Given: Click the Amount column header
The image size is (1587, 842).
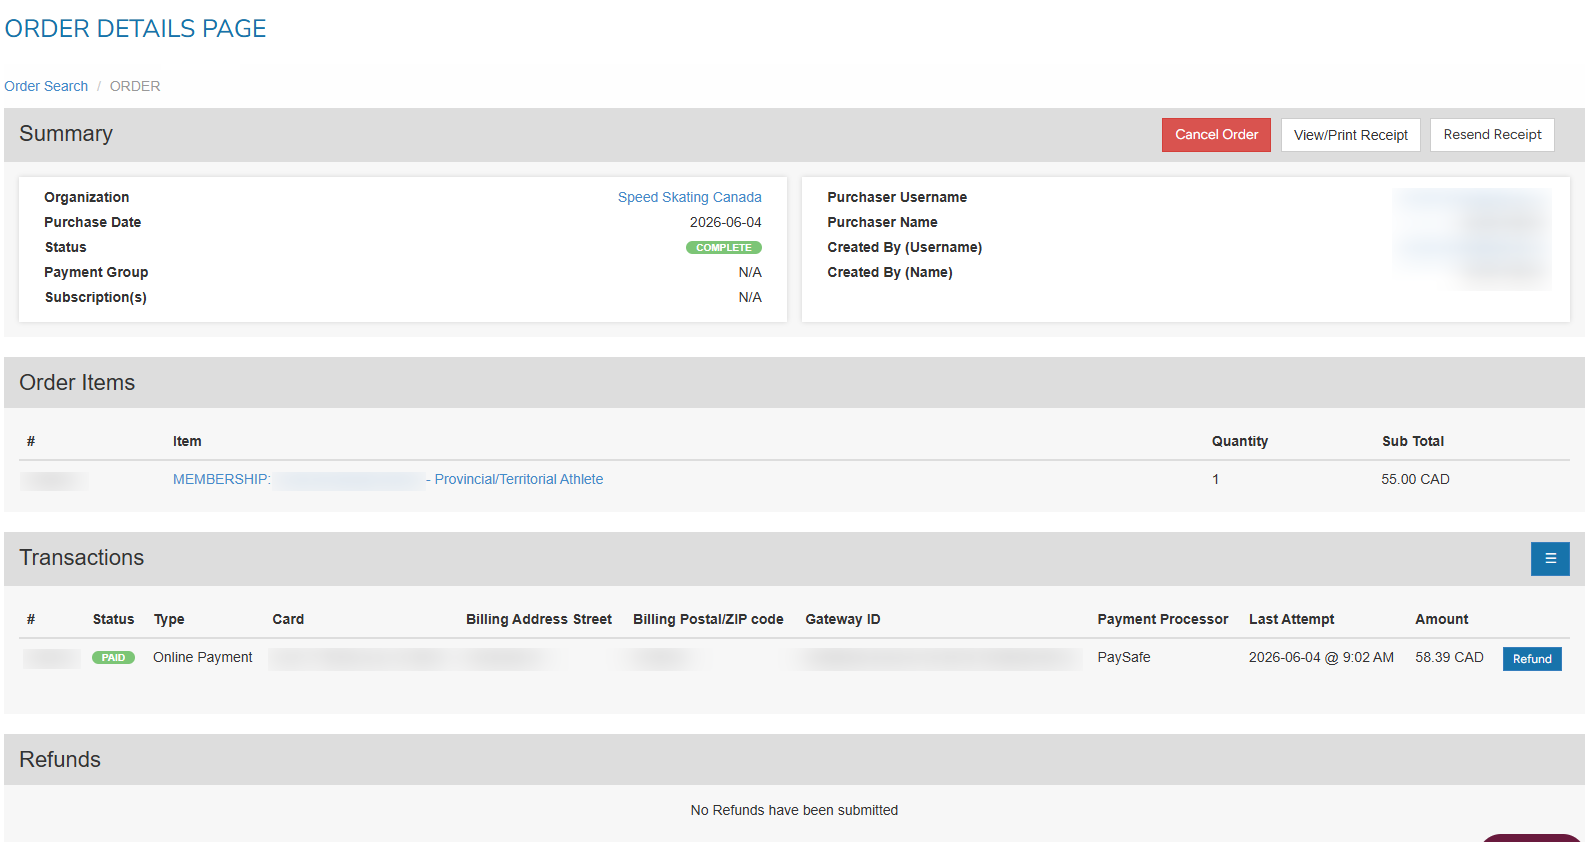Looking at the screenshot, I should pyautogui.click(x=1442, y=619).
